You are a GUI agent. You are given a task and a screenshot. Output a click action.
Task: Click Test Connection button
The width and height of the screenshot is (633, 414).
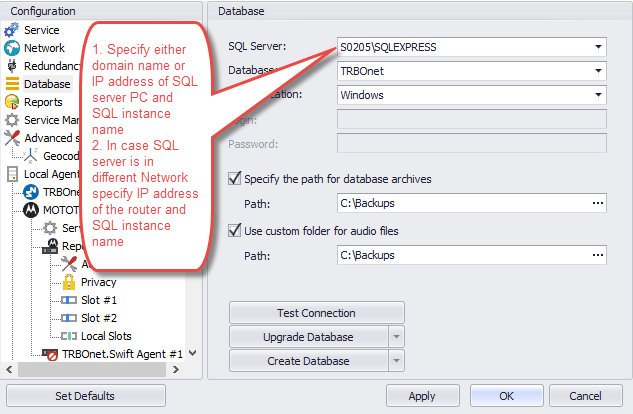pos(316,313)
